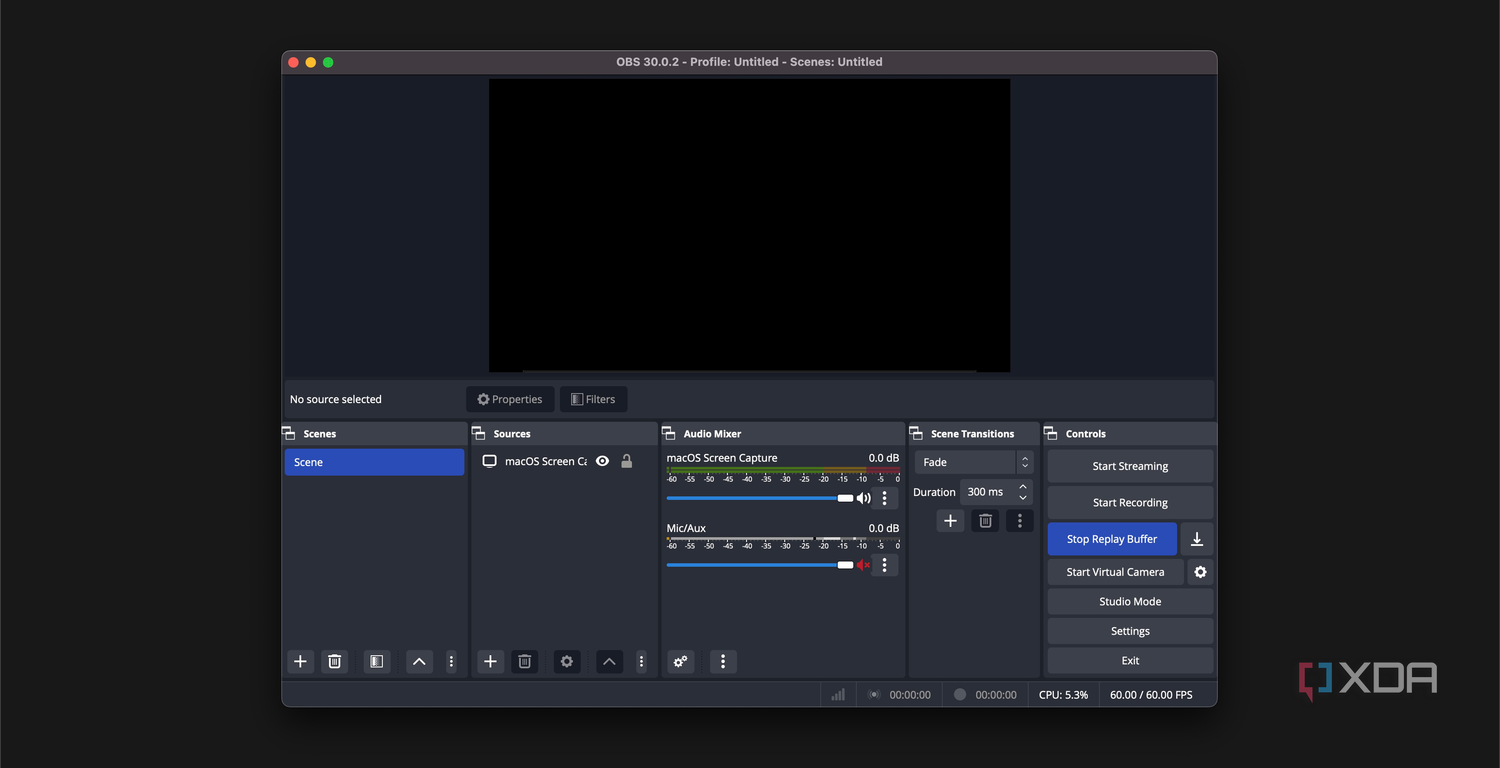The height and width of the screenshot is (768, 1500).
Task: Remove selected scene using trash icon
Action: point(335,661)
